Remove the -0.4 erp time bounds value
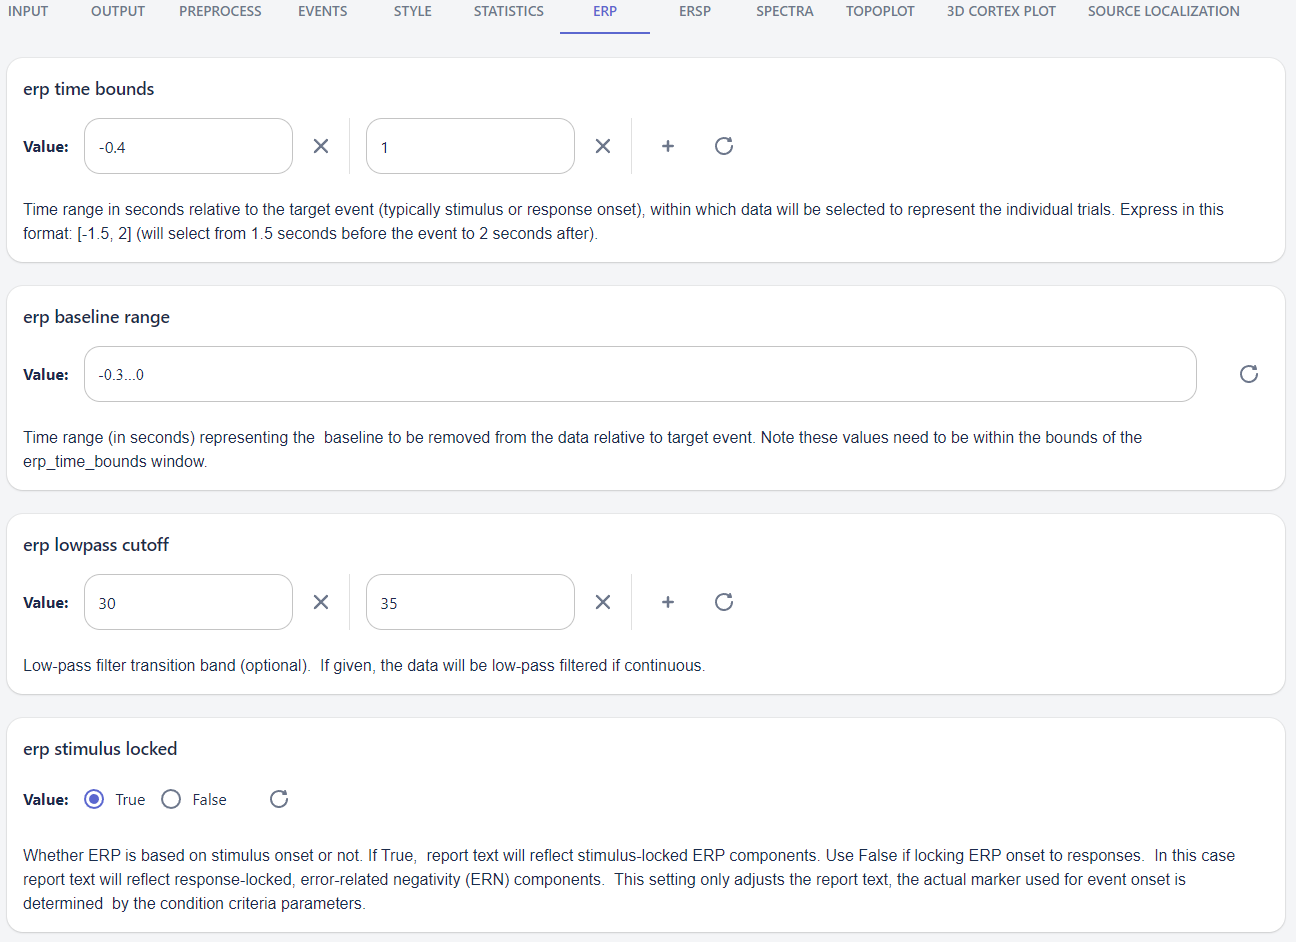Image resolution: width=1296 pixels, height=942 pixels. pyautogui.click(x=321, y=146)
